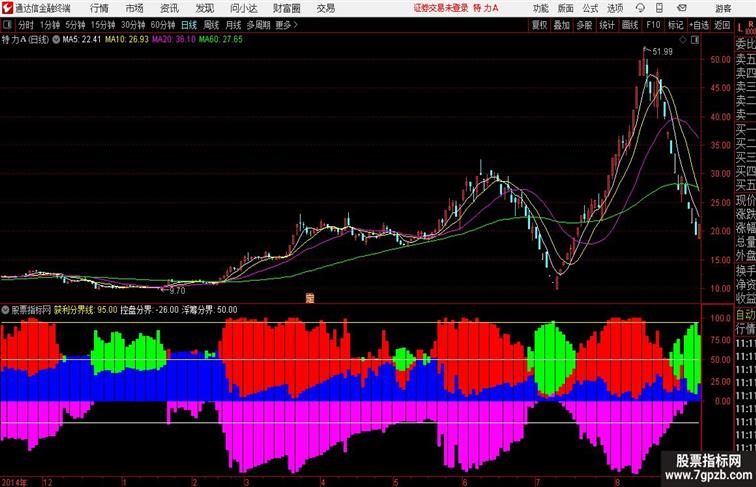Click the MA60: 27.65 value
This screenshot has height=487, width=756.
tap(221, 40)
